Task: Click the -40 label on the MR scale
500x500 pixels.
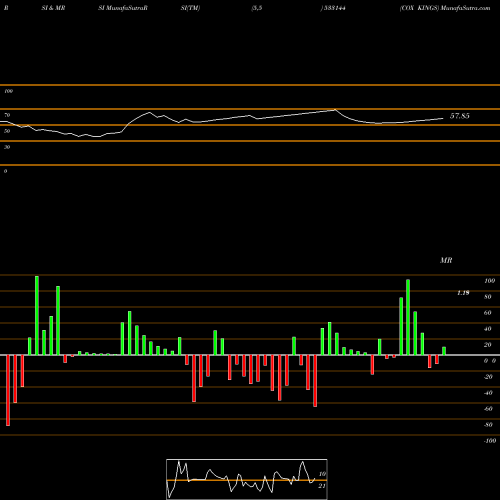Action: click(488, 393)
